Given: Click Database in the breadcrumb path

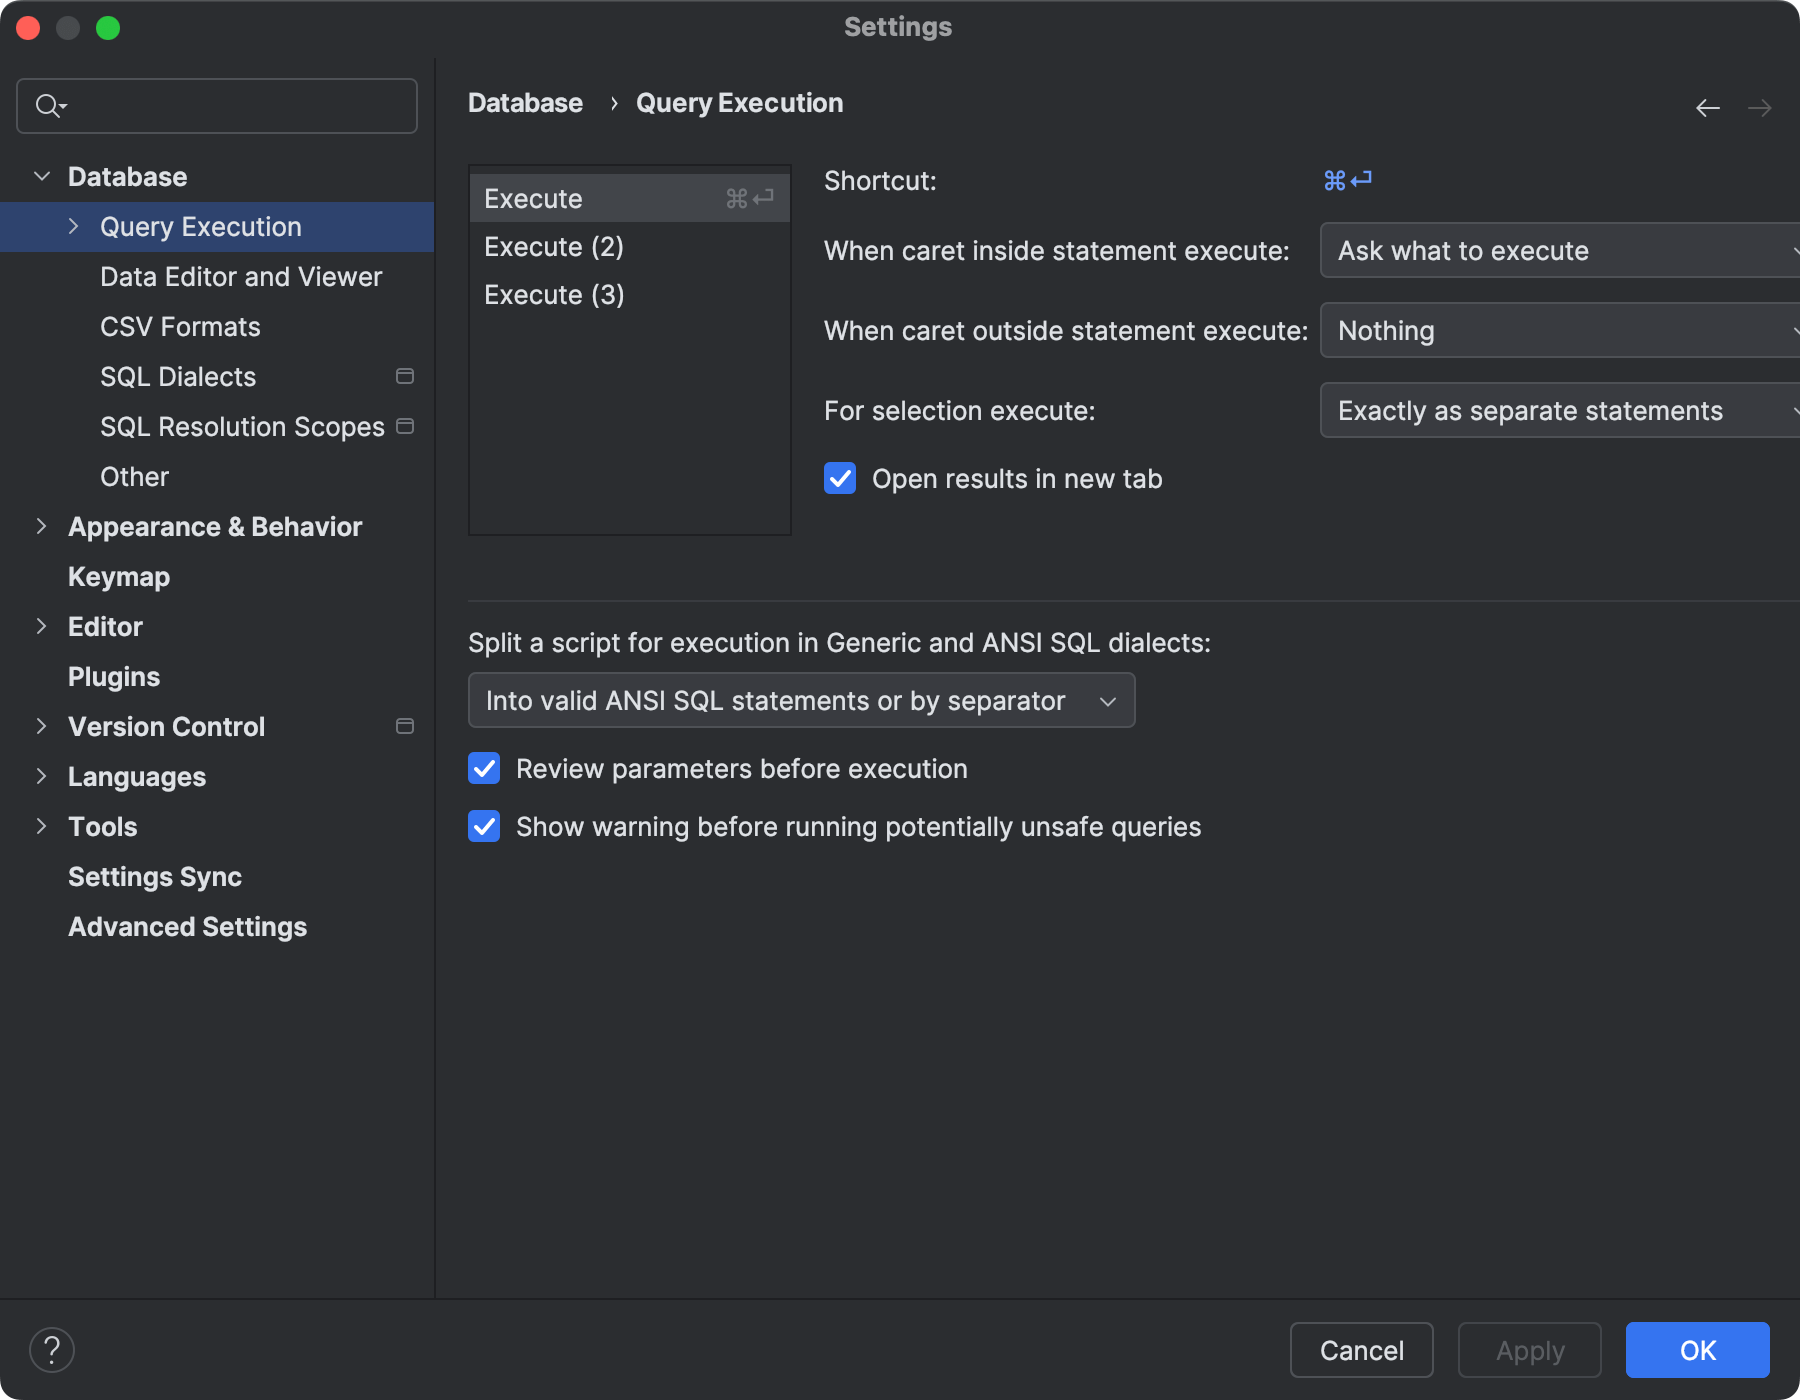Looking at the screenshot, I should pos(525,102).
